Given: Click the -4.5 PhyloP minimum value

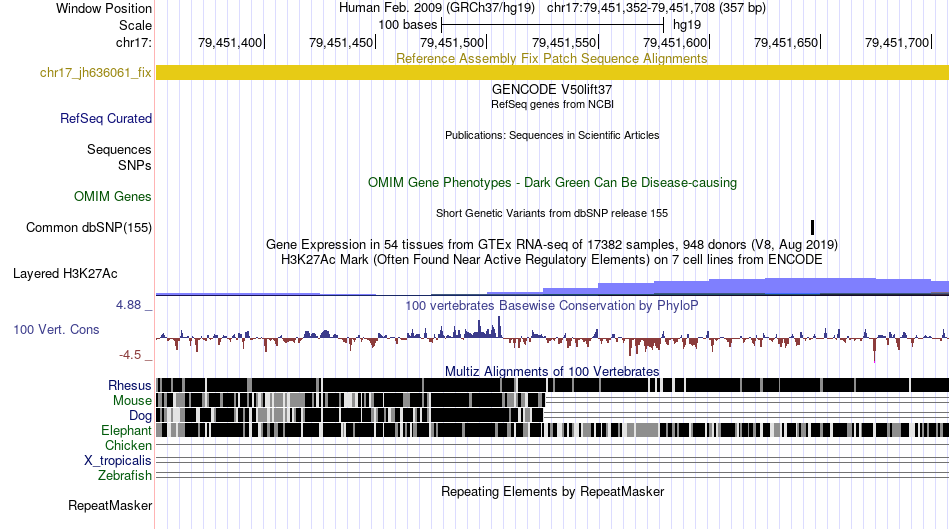Looking at the screenshot, I should (130, 354).
